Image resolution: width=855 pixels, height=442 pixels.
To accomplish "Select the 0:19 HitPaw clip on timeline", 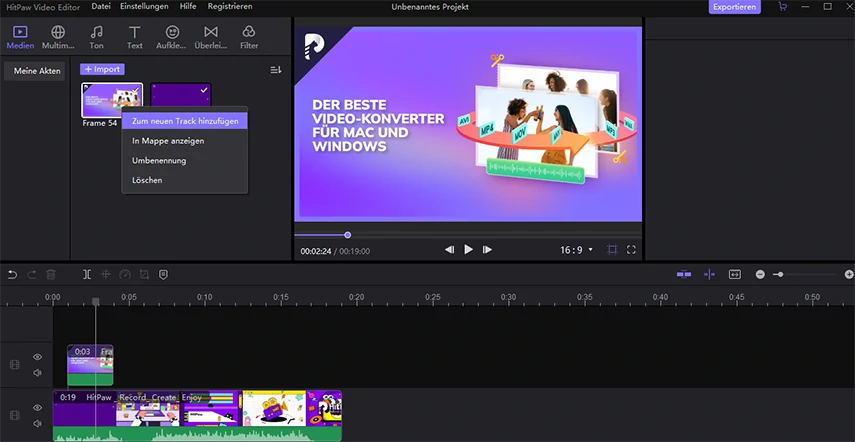I will point(197,415).
